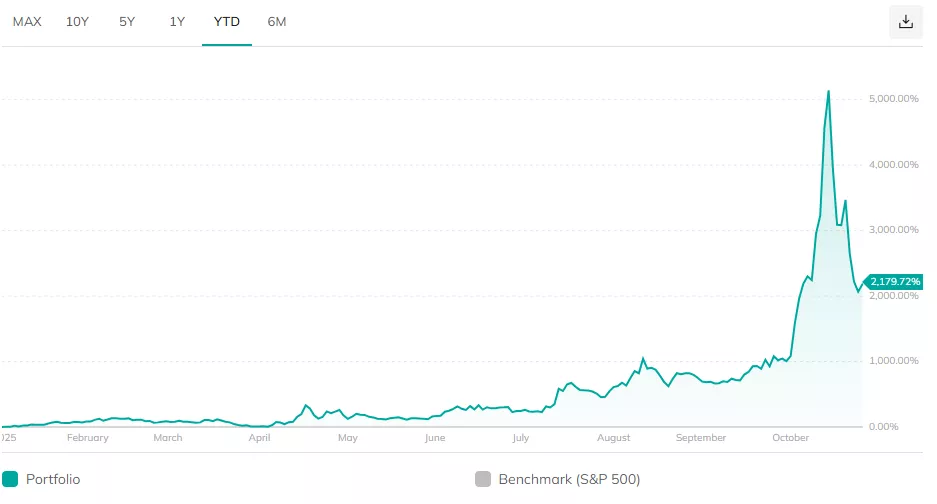Click the 3,000.00% y-axis label

coord(894,230)
